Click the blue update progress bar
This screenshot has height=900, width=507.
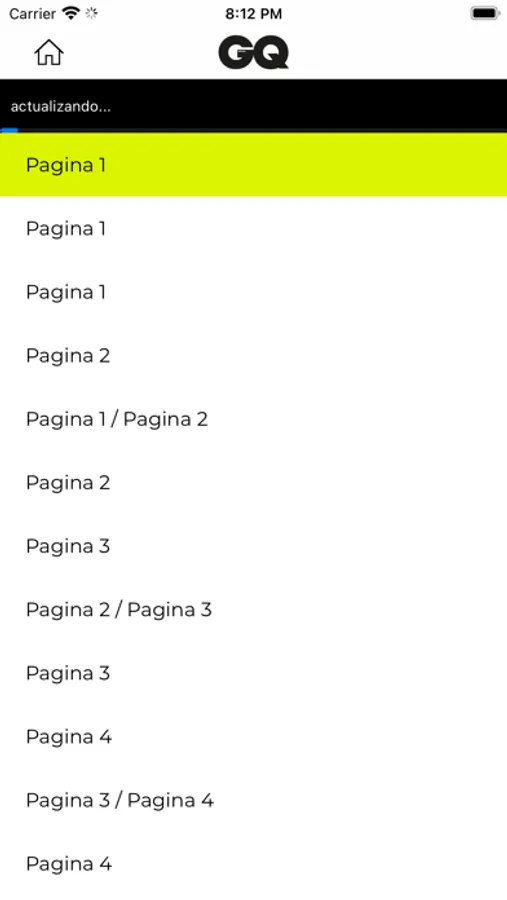coord(9,131)
